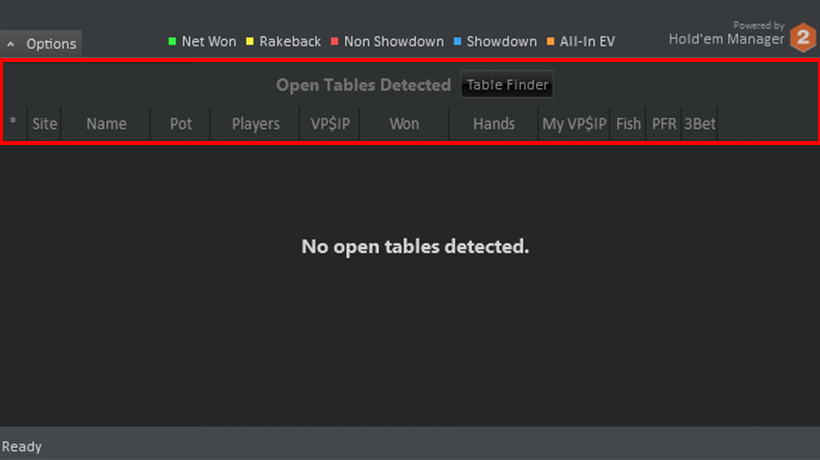Sort by the Fish column header
Viewport: 820px width, 460px height.
tap(628, 123)
